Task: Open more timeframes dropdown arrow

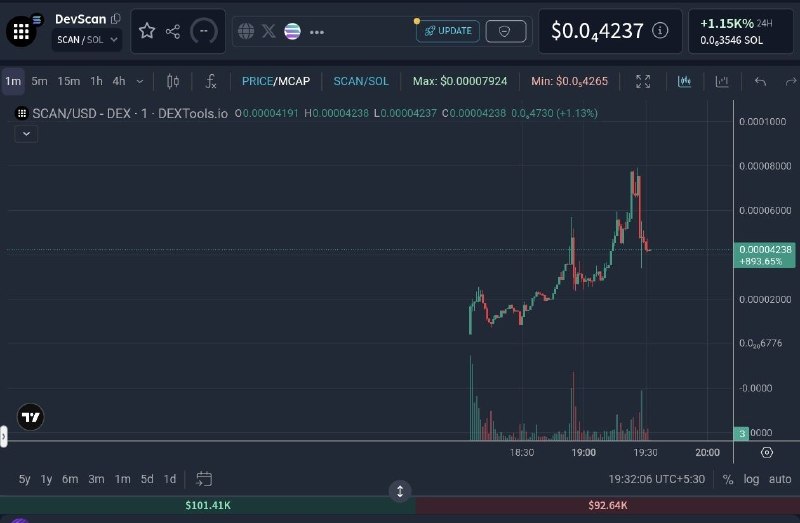Action: point(140,81)
